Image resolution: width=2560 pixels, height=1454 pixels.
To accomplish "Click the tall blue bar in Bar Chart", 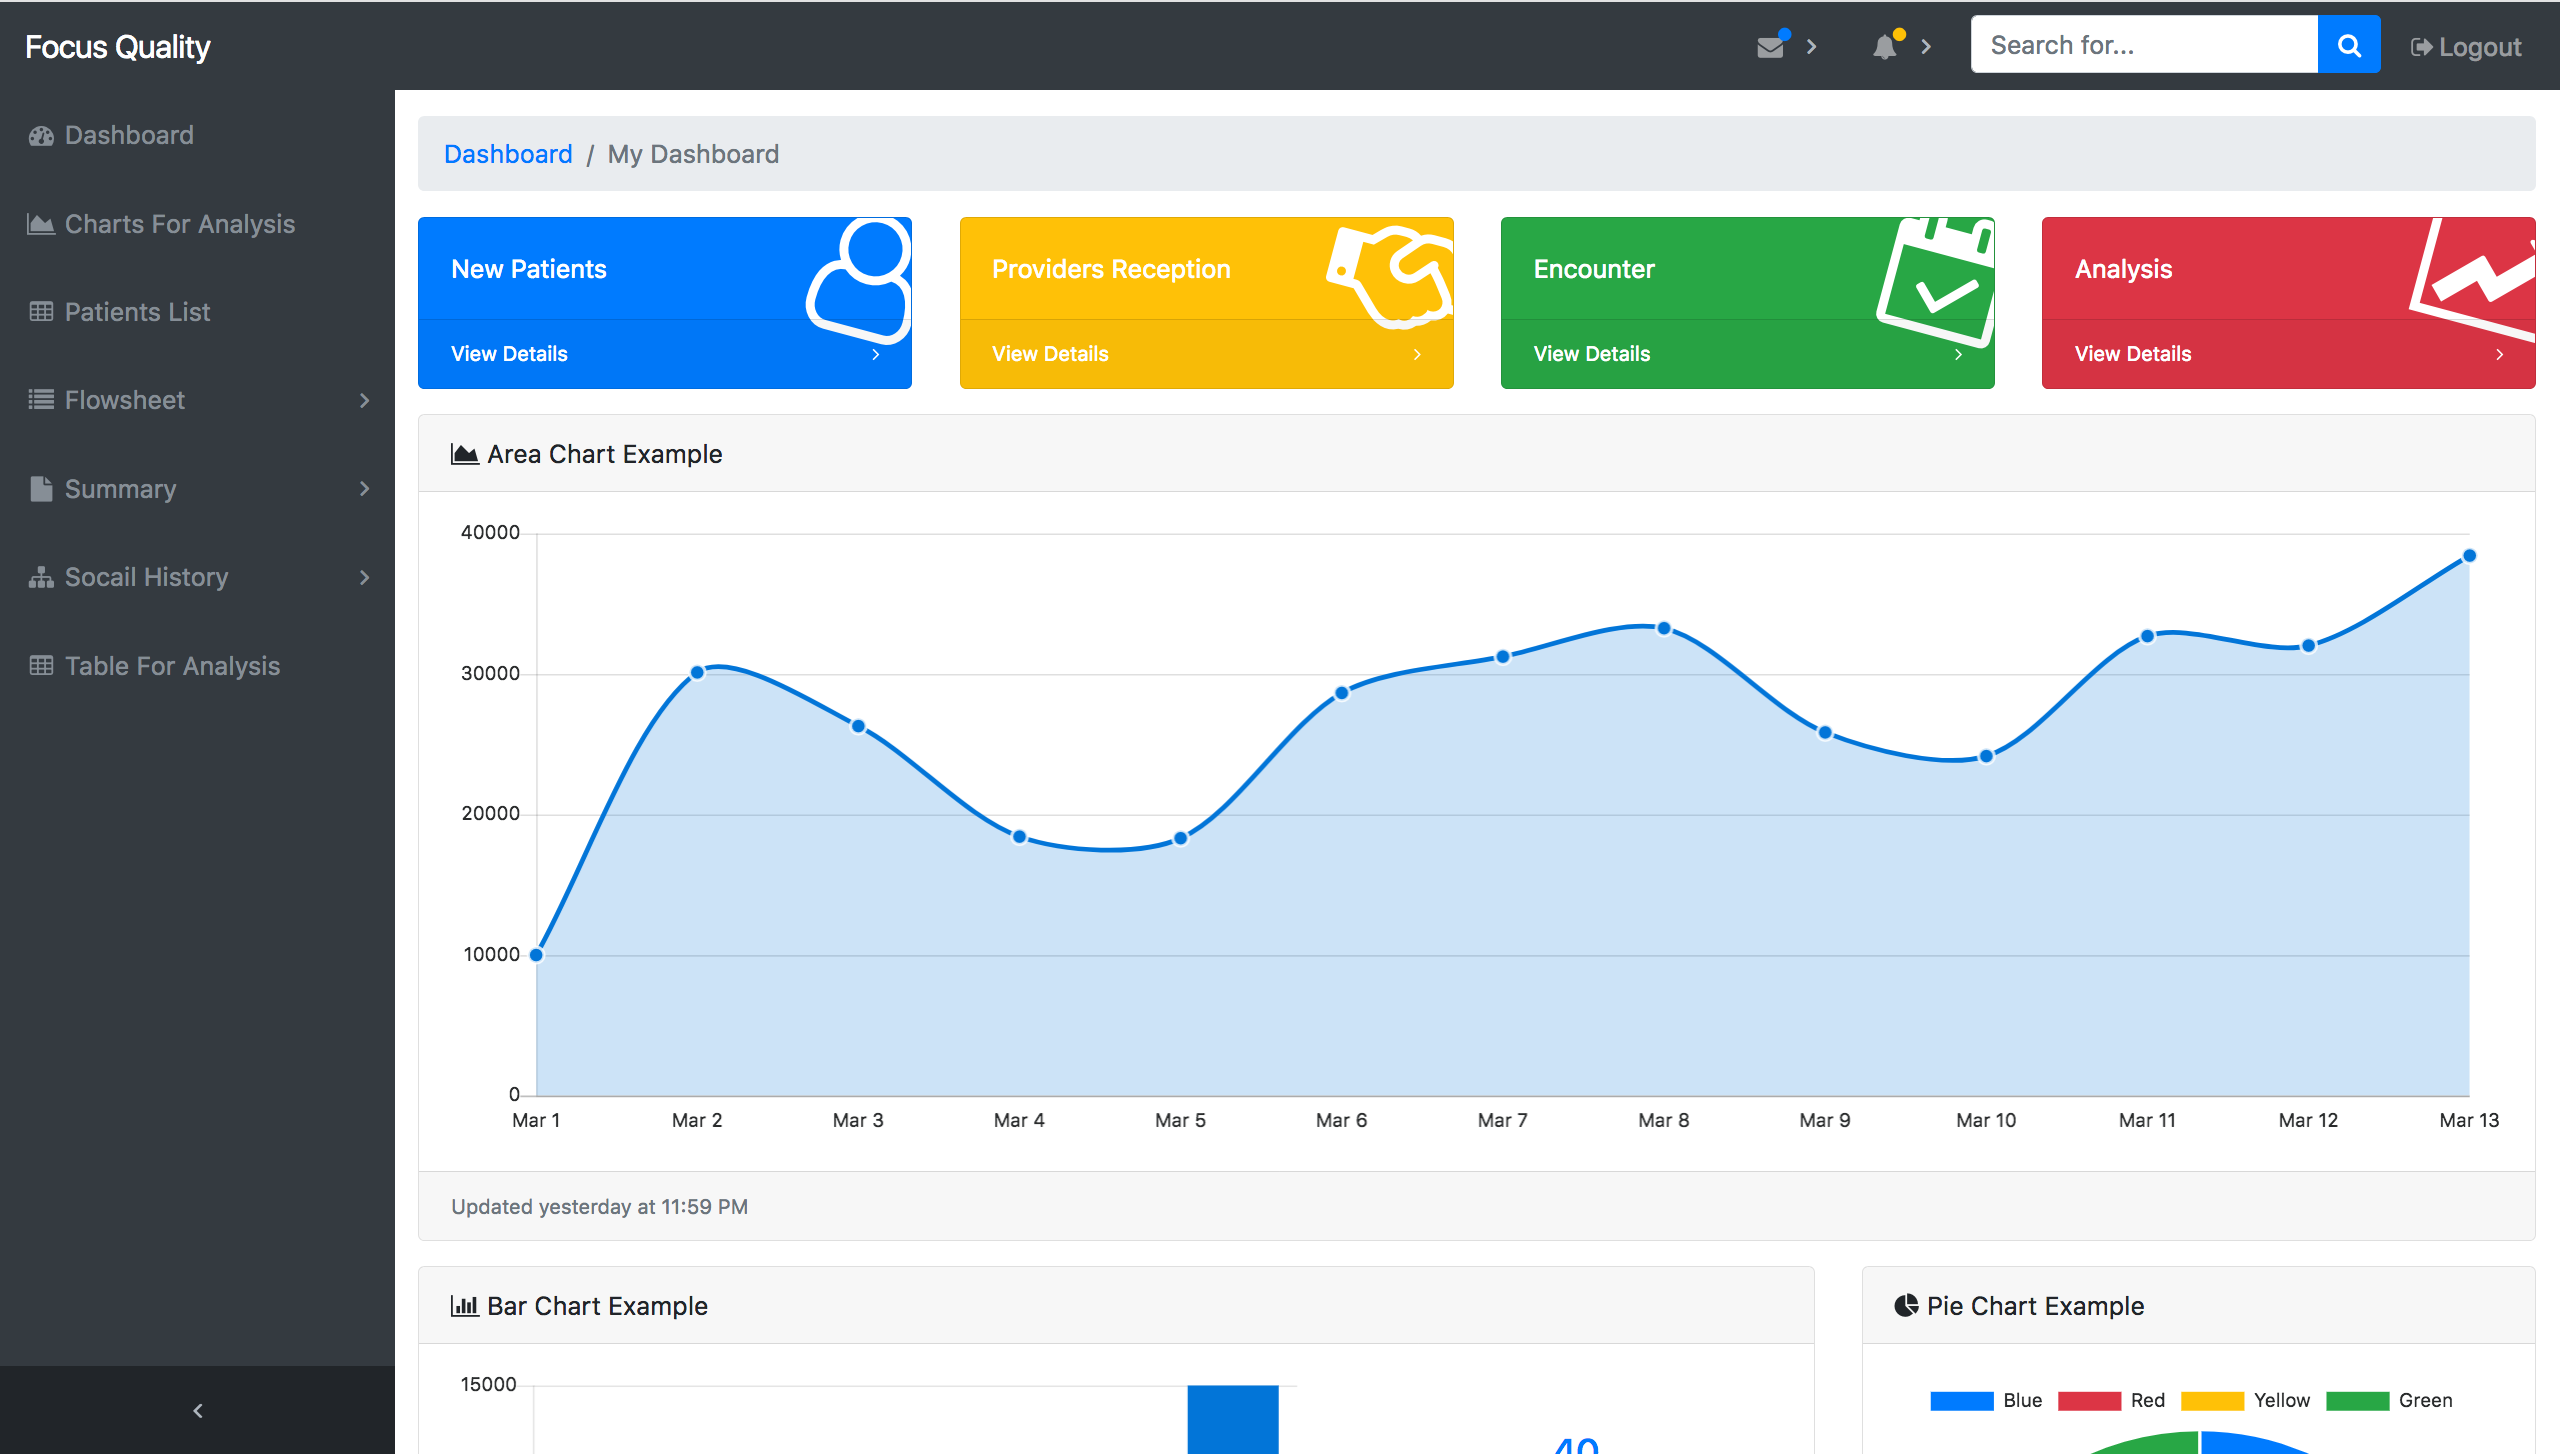I will click(x=1233, y=1419).
